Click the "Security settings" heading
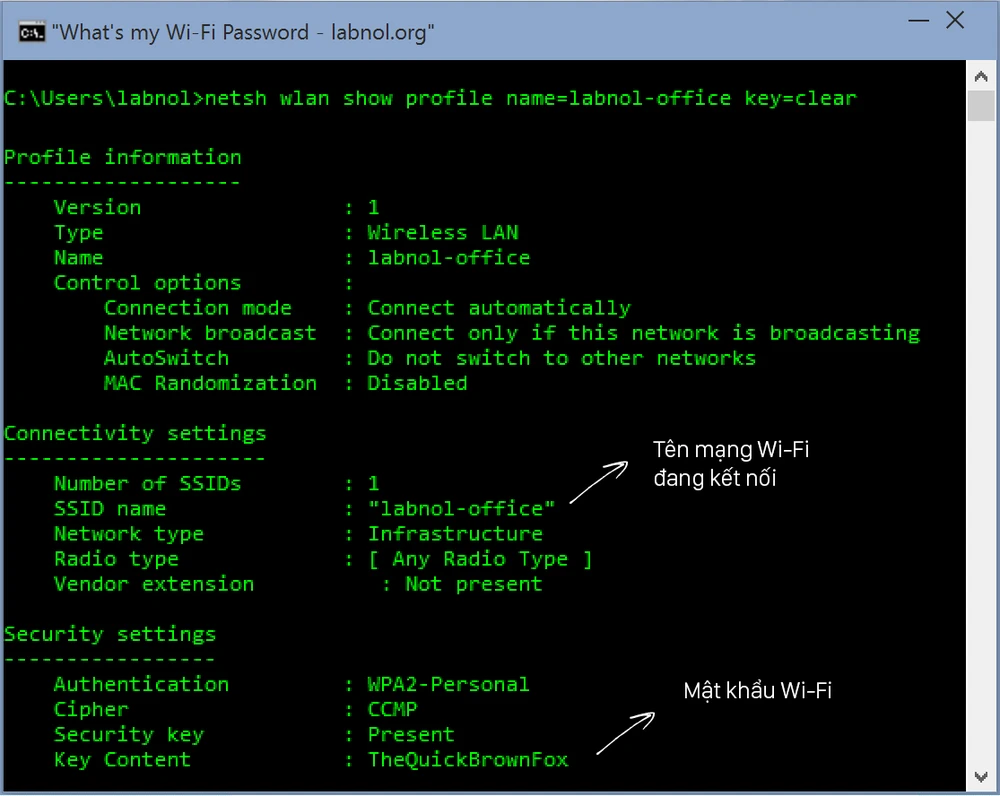1000x796 pixels. (x=110, y=634)
